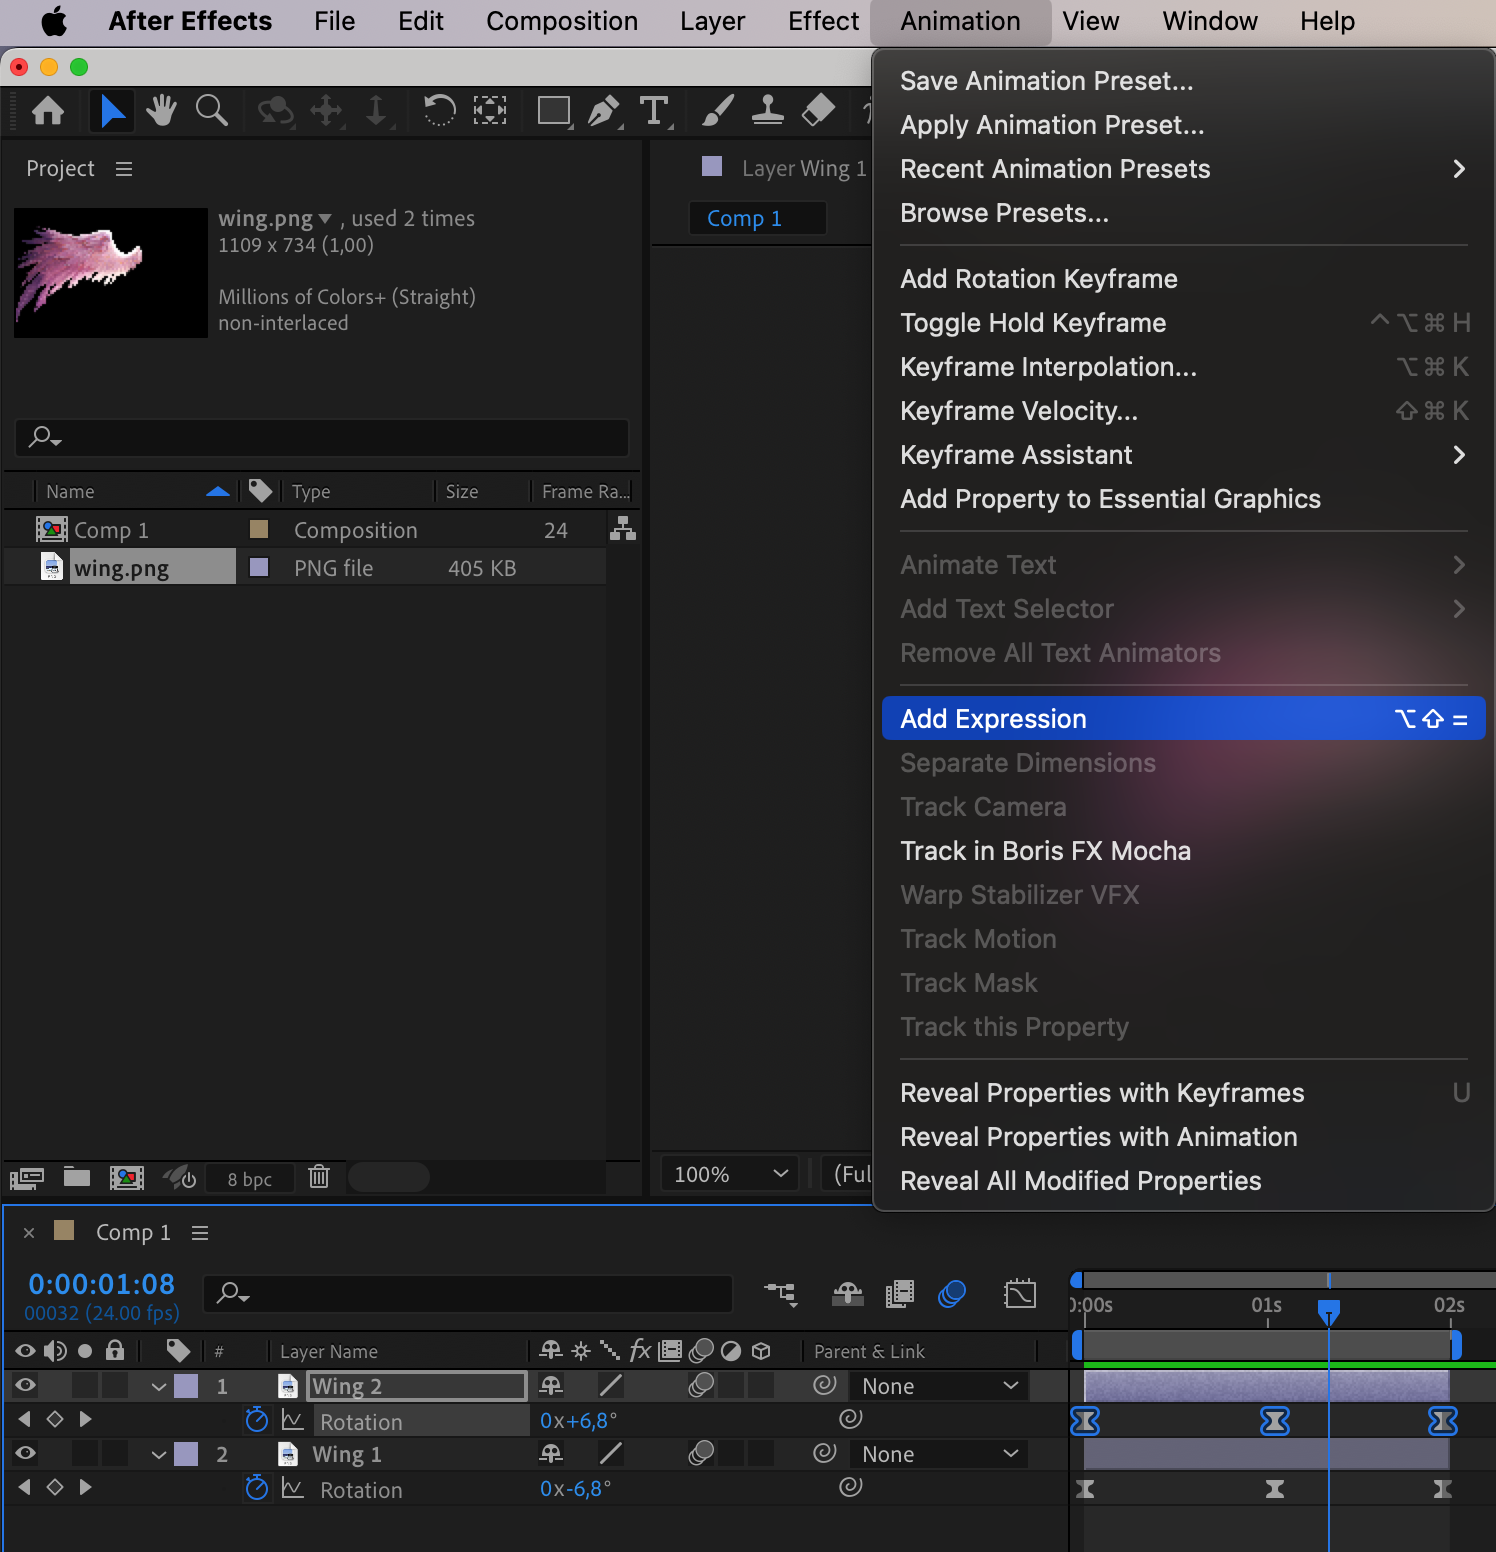1496x1552 pixels.
Task: Select the Pan Behind anchor point tool
Action: tap(490, 110)
